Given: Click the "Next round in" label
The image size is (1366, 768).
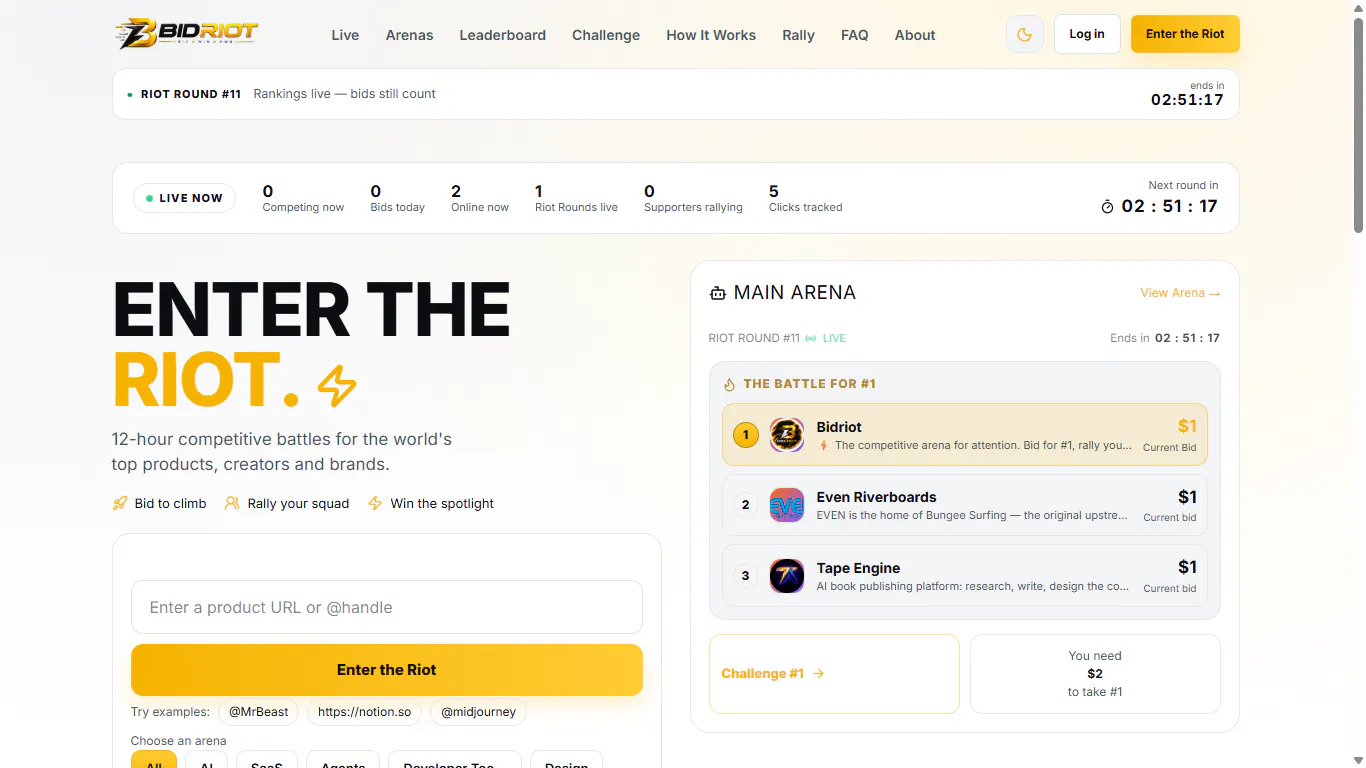Looking at the screenshot, I should tap(1183, 185).
